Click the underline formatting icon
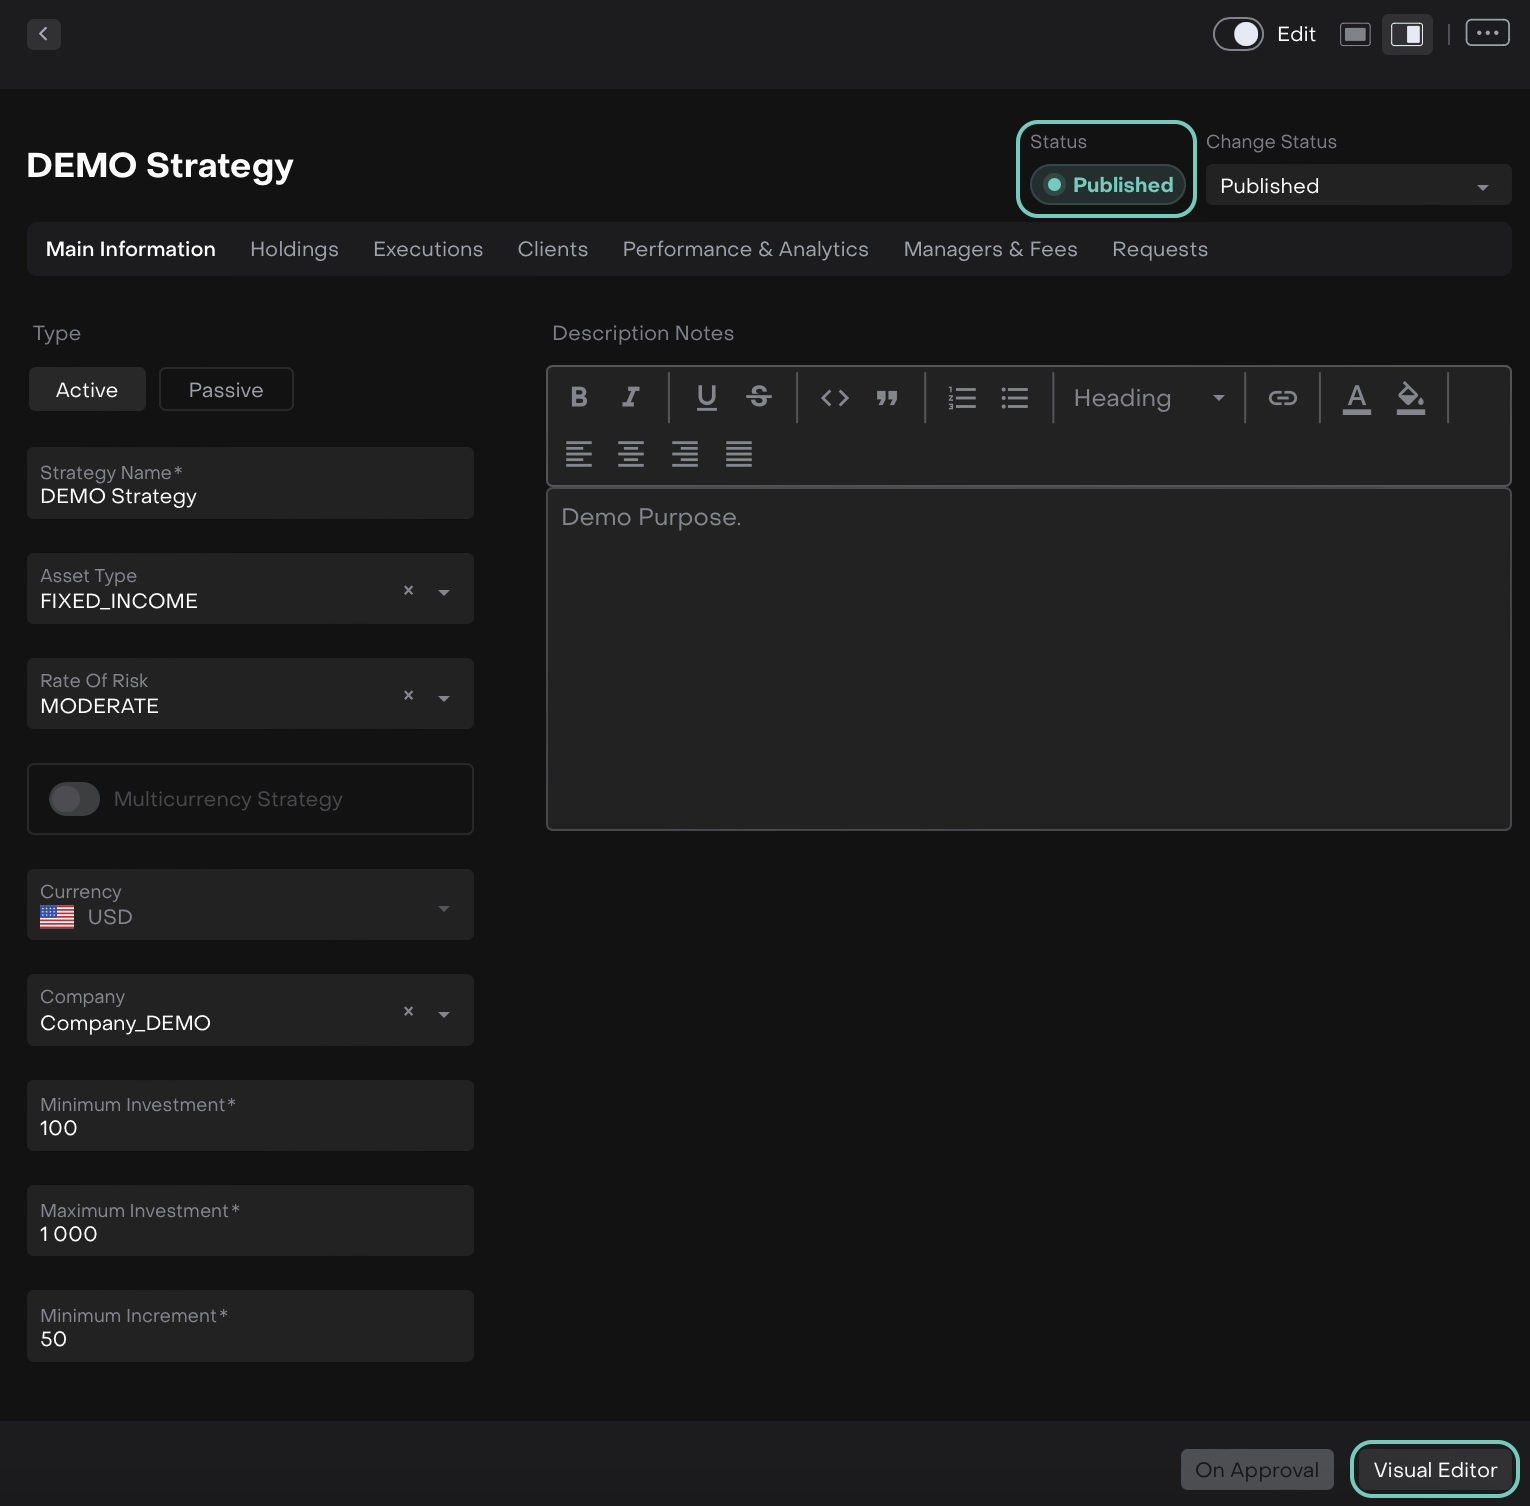1530x1506 pixels. (706, 397)
